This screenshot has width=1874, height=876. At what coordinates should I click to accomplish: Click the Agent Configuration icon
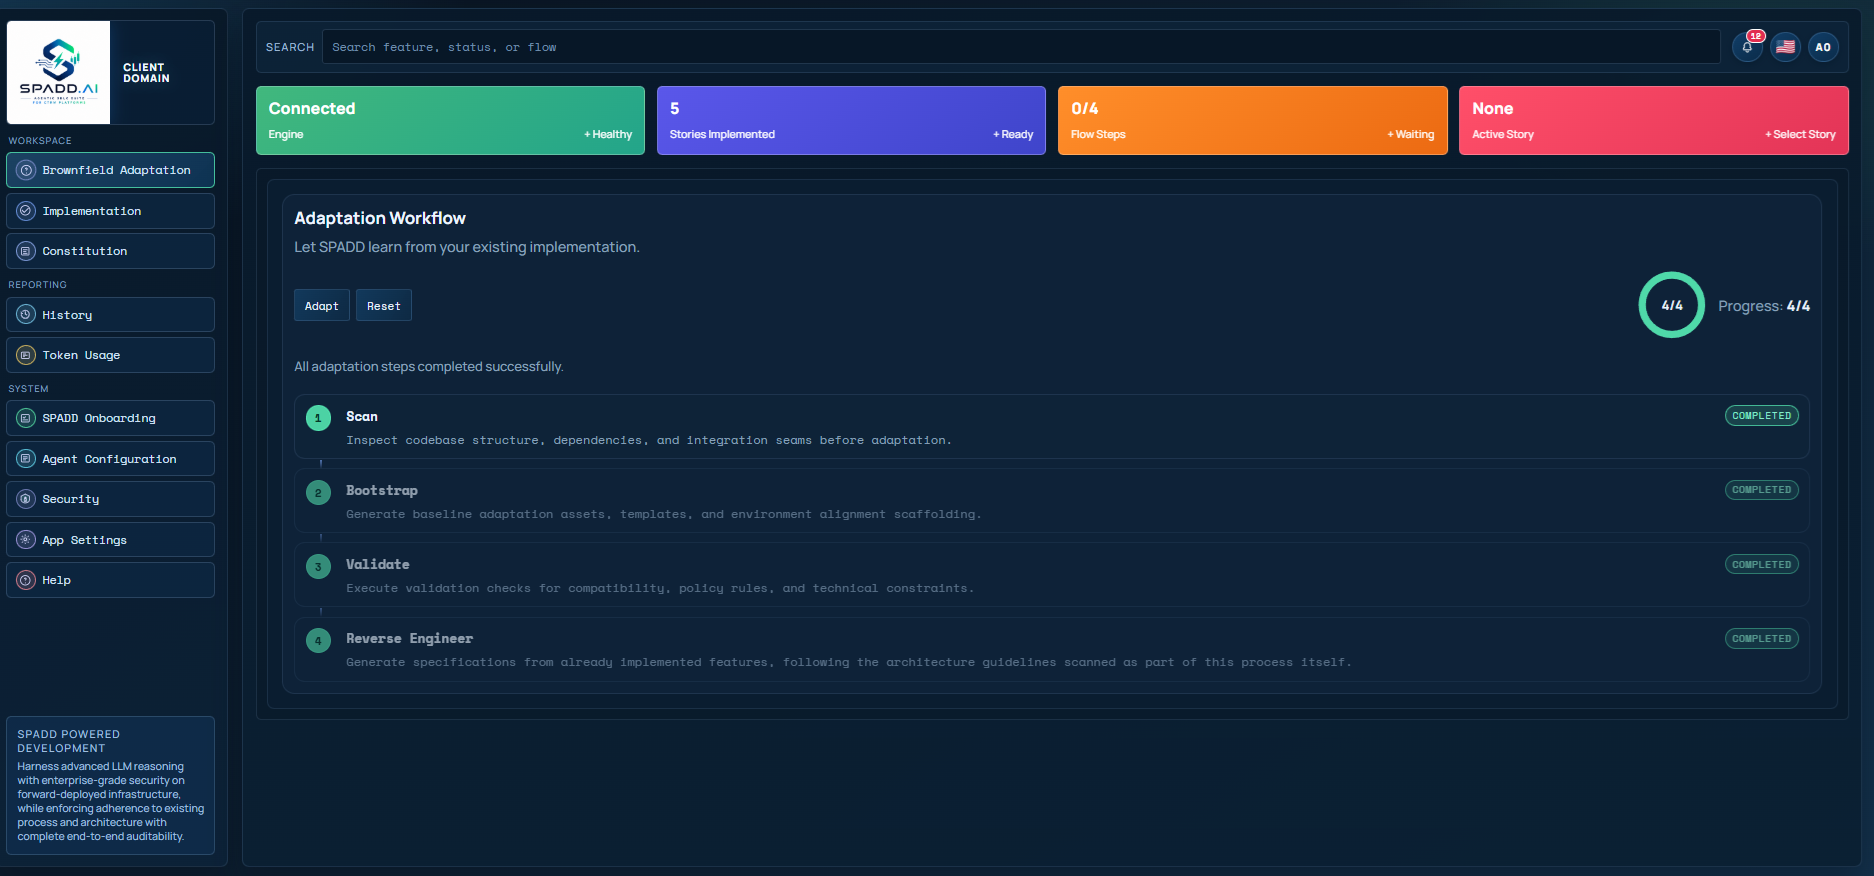point(26,459)
